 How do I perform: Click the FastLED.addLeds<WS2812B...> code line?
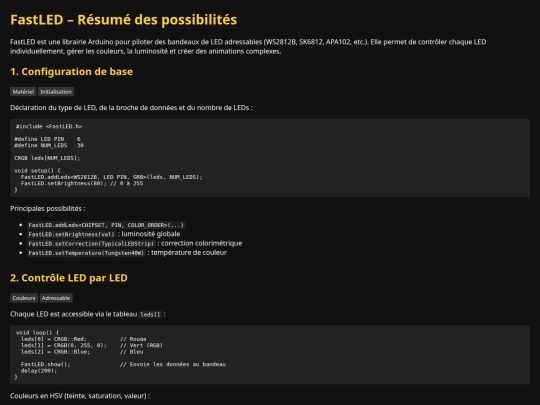click(x=111, y=177)
